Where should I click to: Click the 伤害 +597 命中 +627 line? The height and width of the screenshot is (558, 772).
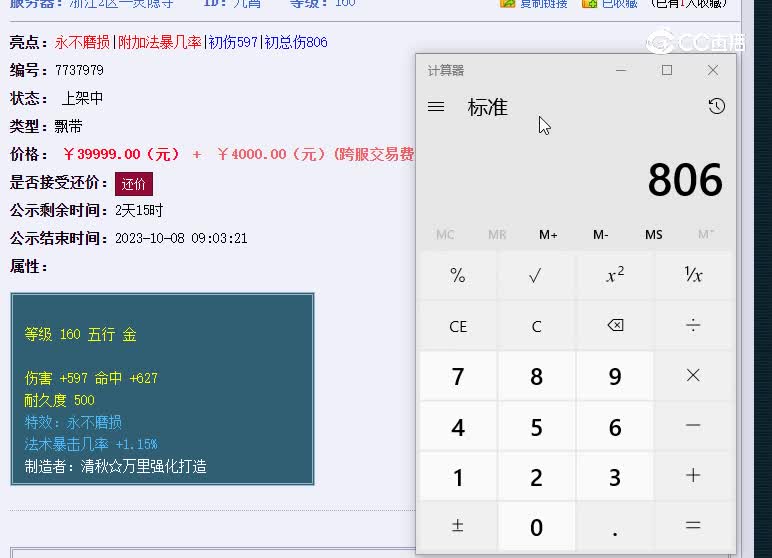tap(91, 378)
